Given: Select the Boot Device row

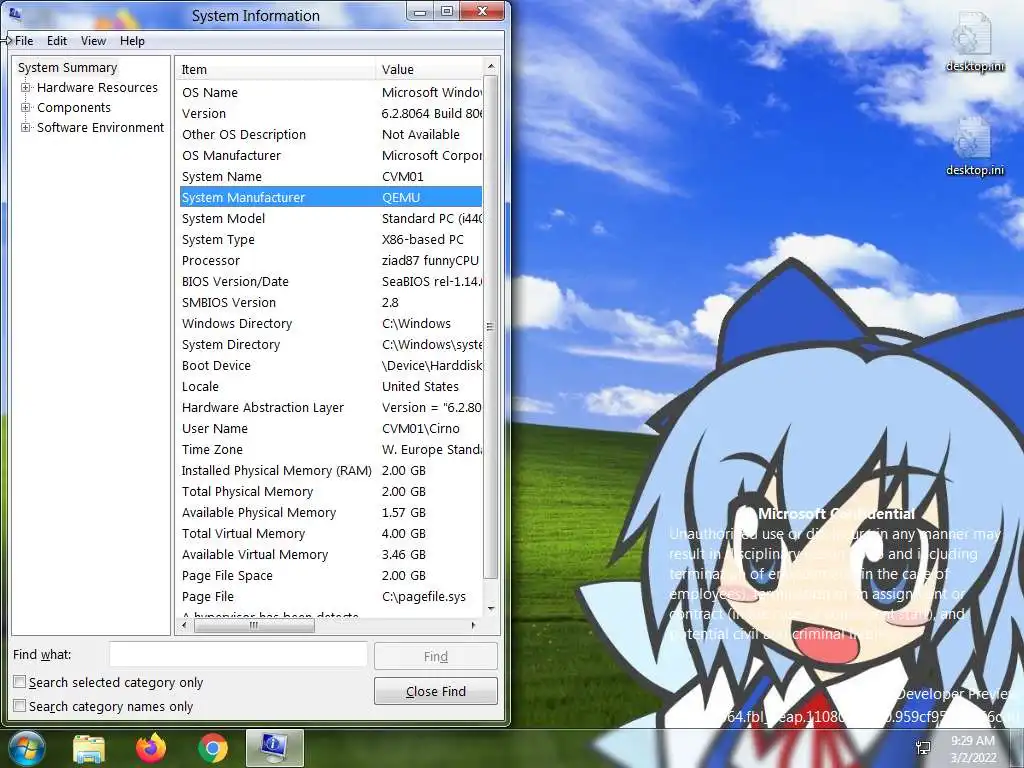Looking at the screenshot, I should 330,365.
